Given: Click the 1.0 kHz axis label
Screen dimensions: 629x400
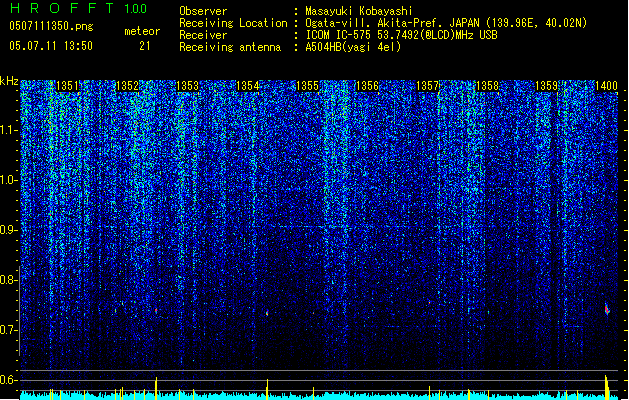Looking at the screenshot, I should point(8,180).
